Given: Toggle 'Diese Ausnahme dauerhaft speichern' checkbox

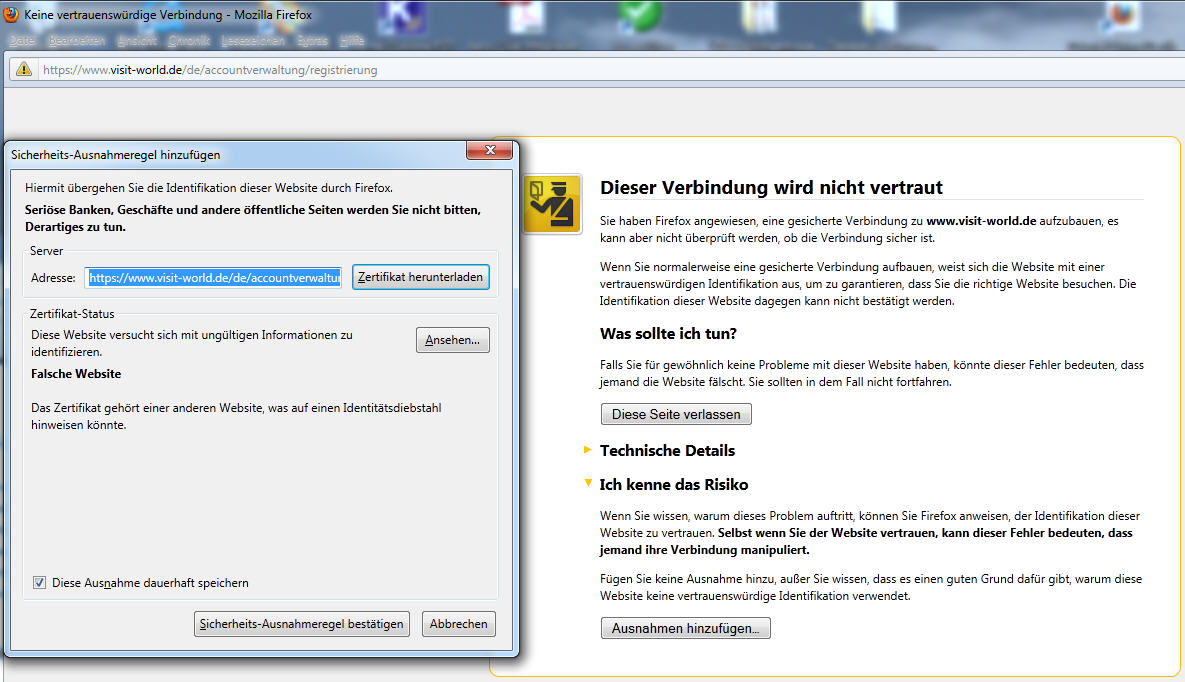Looking at the screenshot, I should pyautogui.click(x=40, y=583).
